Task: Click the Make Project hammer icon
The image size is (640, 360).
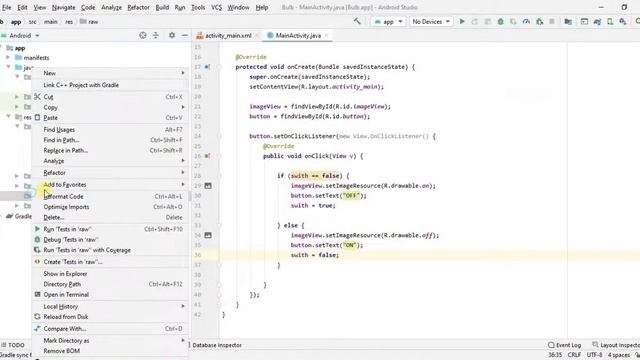Action: [x=357, y=21]
